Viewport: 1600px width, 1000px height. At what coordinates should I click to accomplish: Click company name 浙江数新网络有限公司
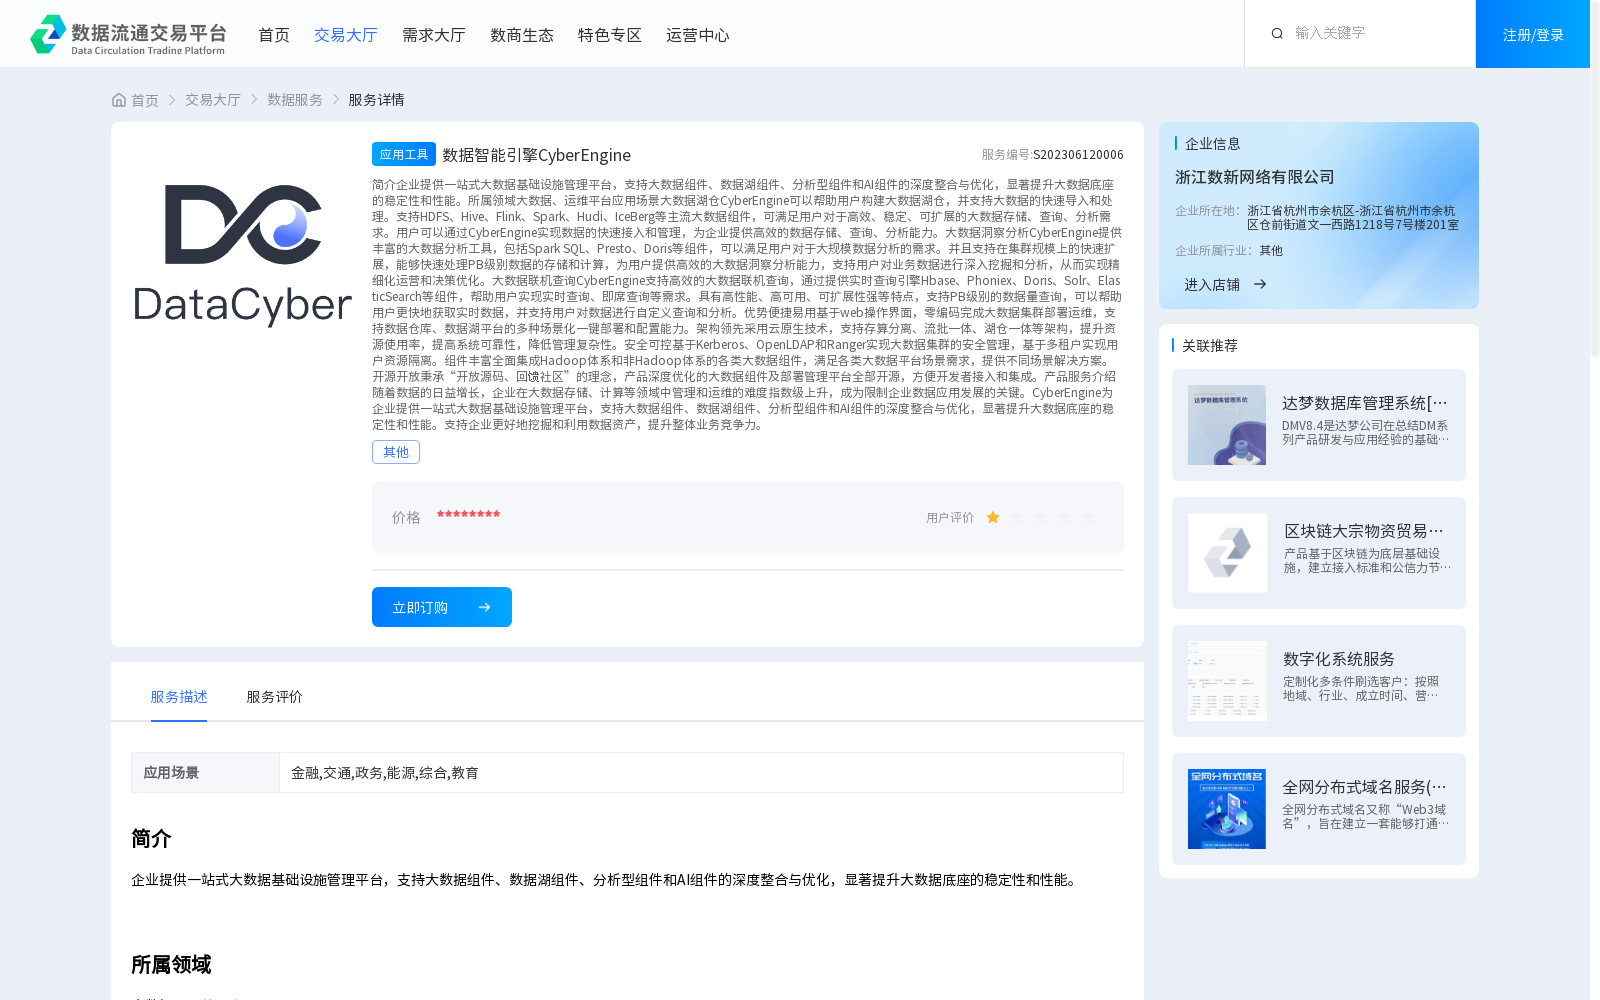tap(1255, 177)
